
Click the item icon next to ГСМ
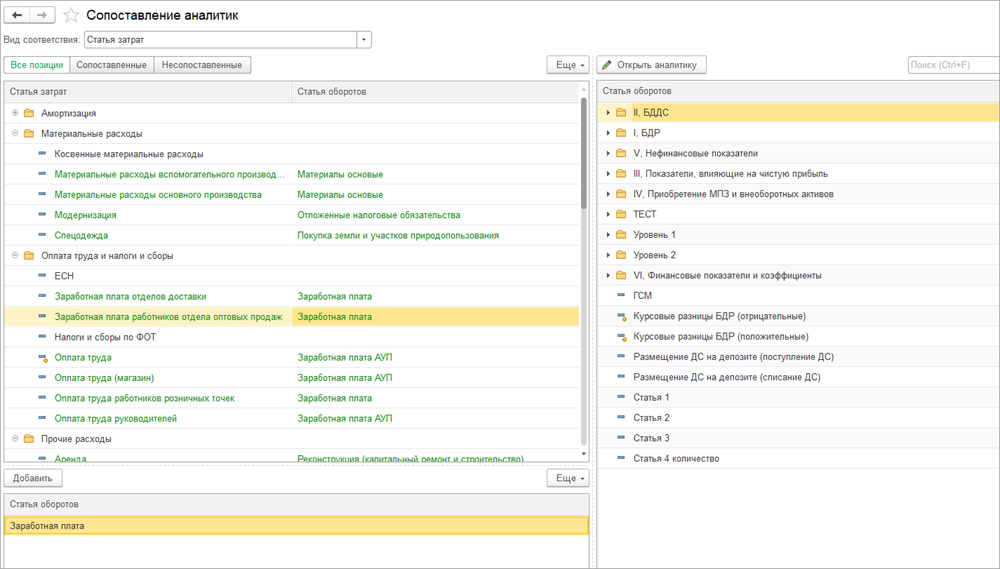click(x=622, y=296)
